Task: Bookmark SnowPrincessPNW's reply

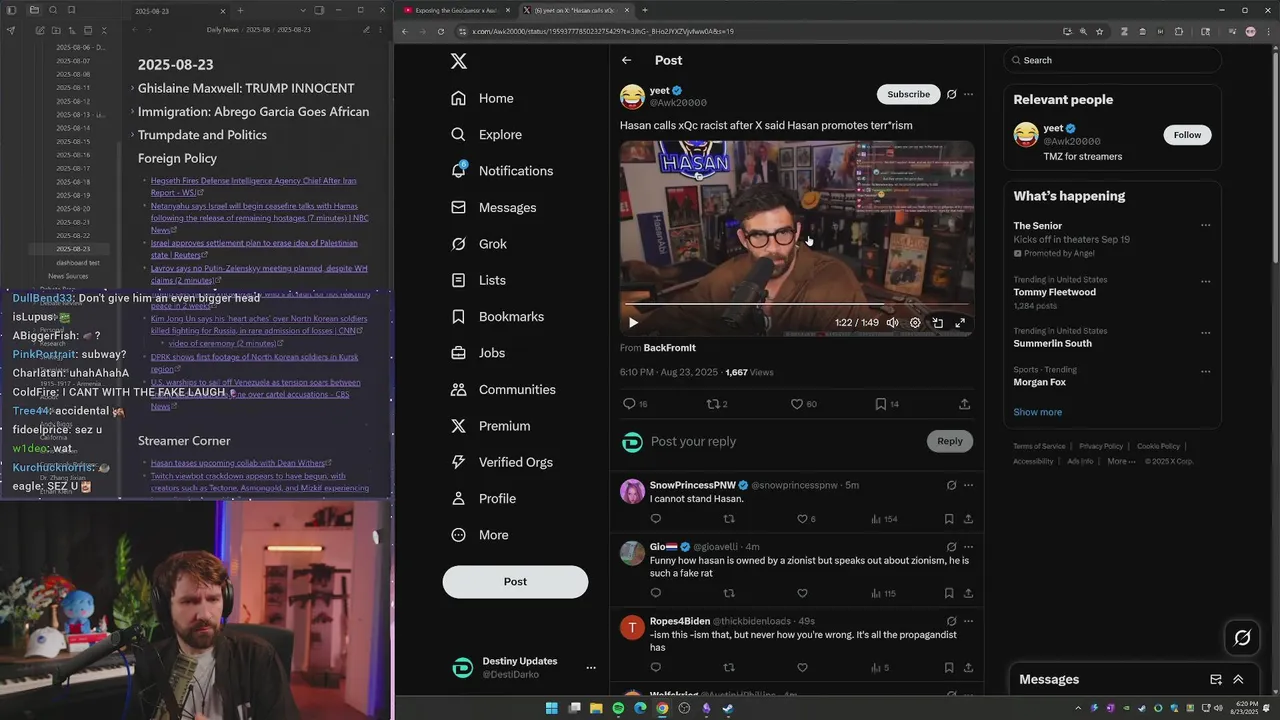Action: coord(948,519)
